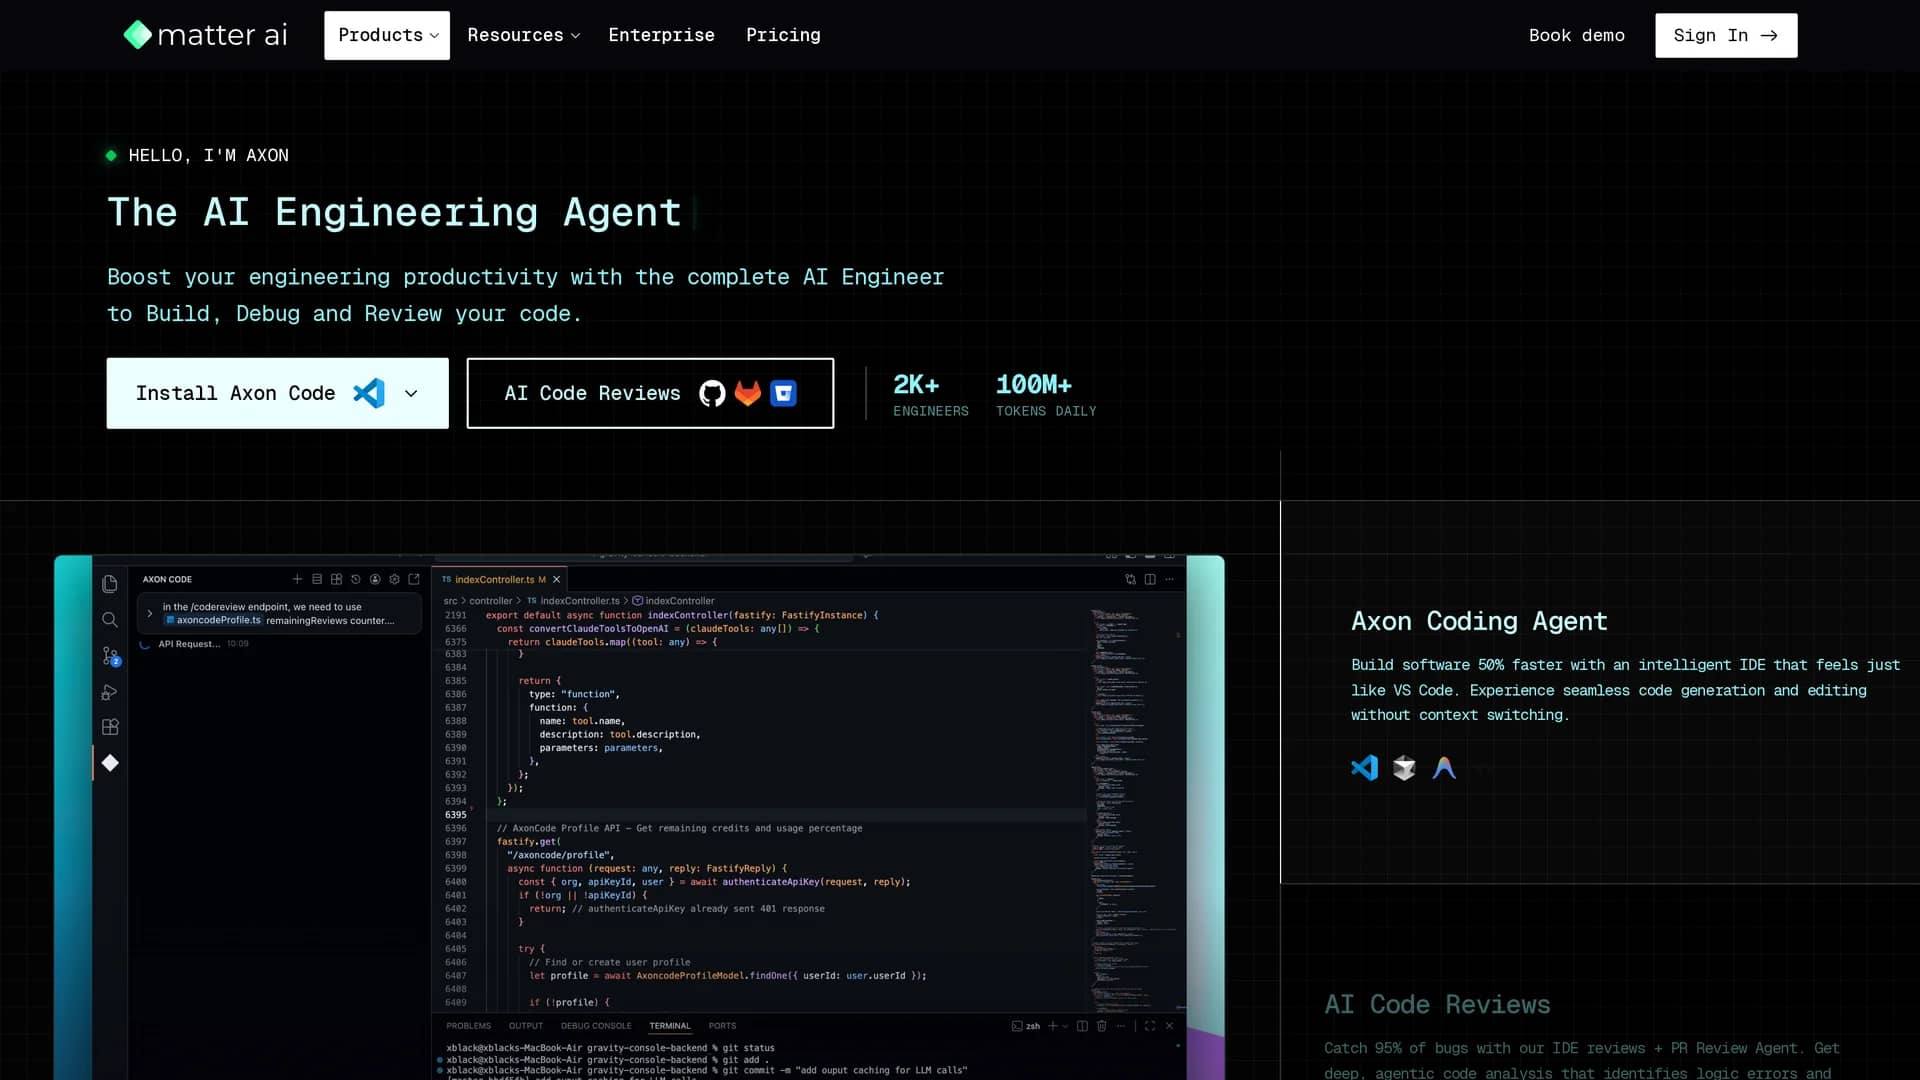The image size is (1920, 1080).
Task: Click the Cursor cube icon under Axon Coding Agent
Action: pos(1404,768)
